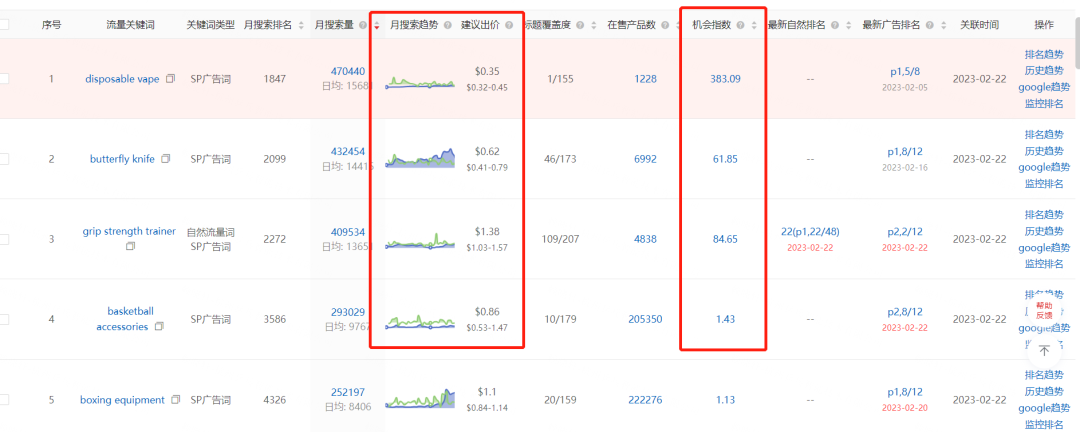Click monthly search volume 470440
This screenshot has height=432, width=1080.
[x=348, y=71]
